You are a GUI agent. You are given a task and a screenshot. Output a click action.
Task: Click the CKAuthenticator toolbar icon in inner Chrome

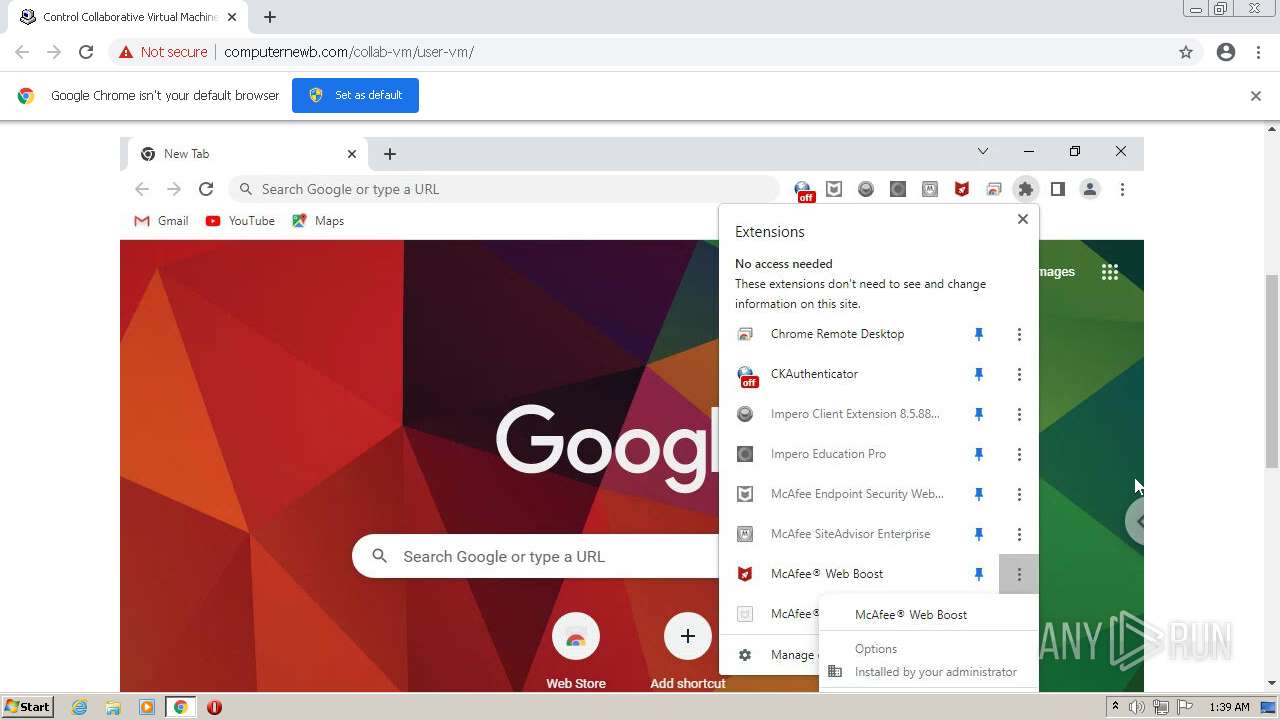(x=803, y=190)
